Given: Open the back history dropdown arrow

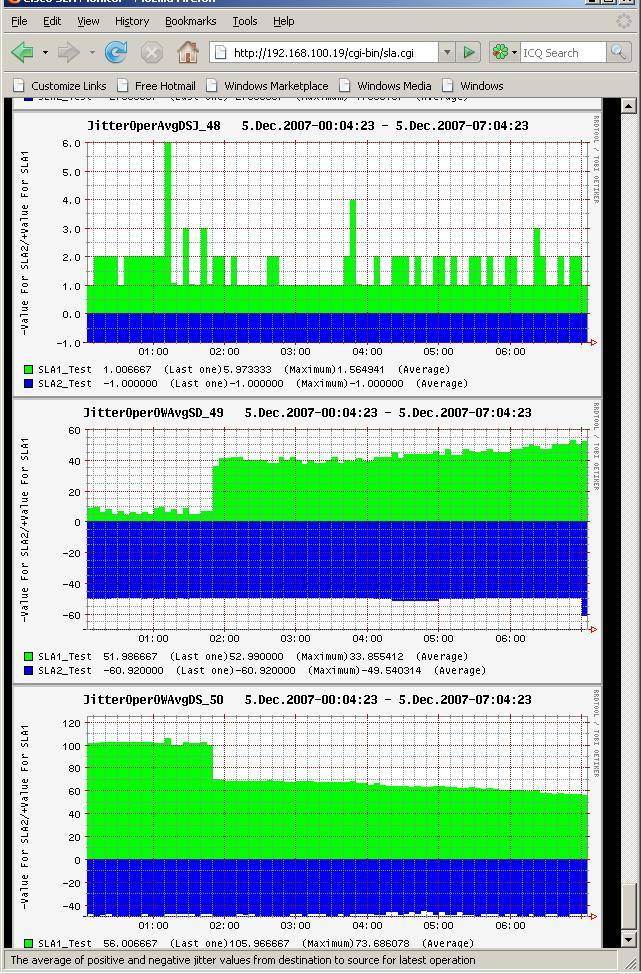Looking at the screenshot, I should click(45, 52).
